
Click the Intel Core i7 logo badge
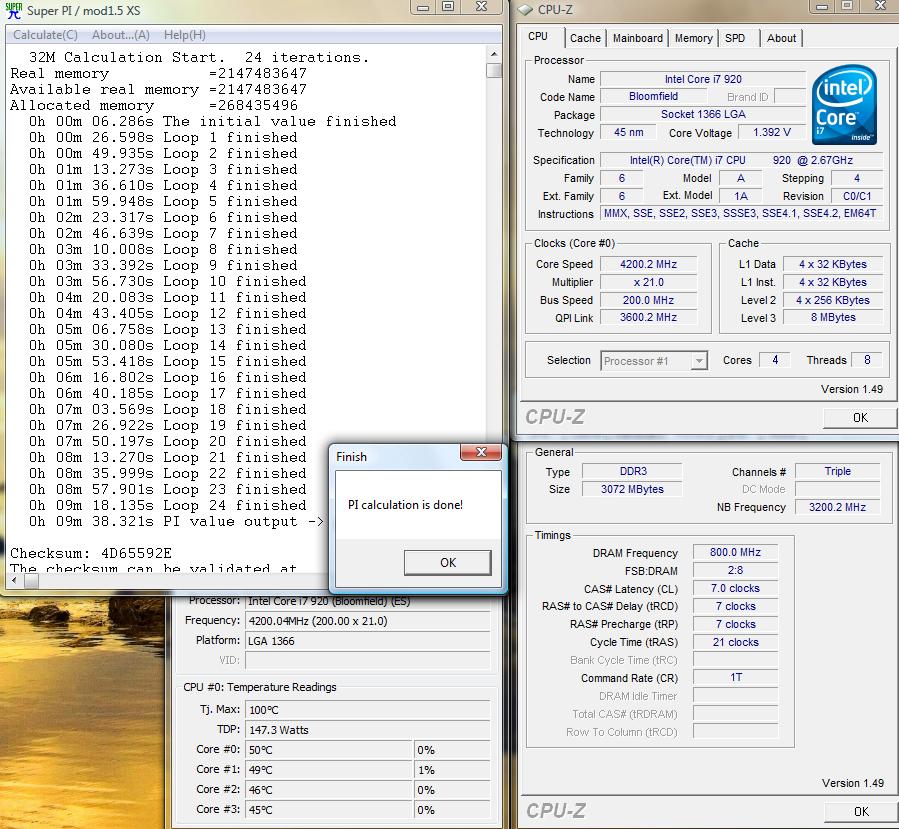pos(845,104)
